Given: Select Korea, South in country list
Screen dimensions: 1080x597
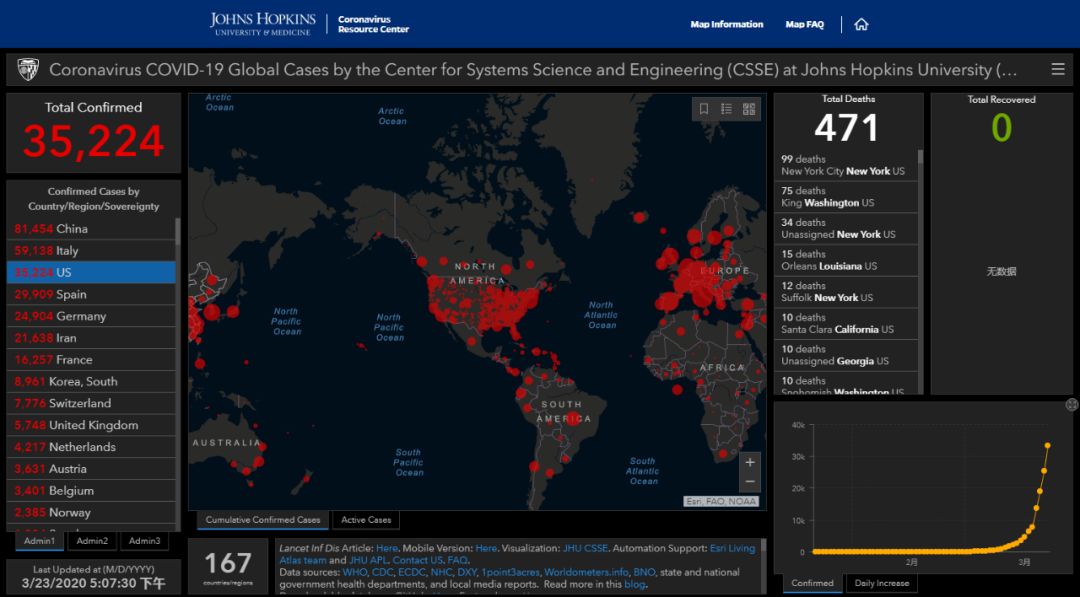Looking at the screenshot, I should tap(91, 381).
